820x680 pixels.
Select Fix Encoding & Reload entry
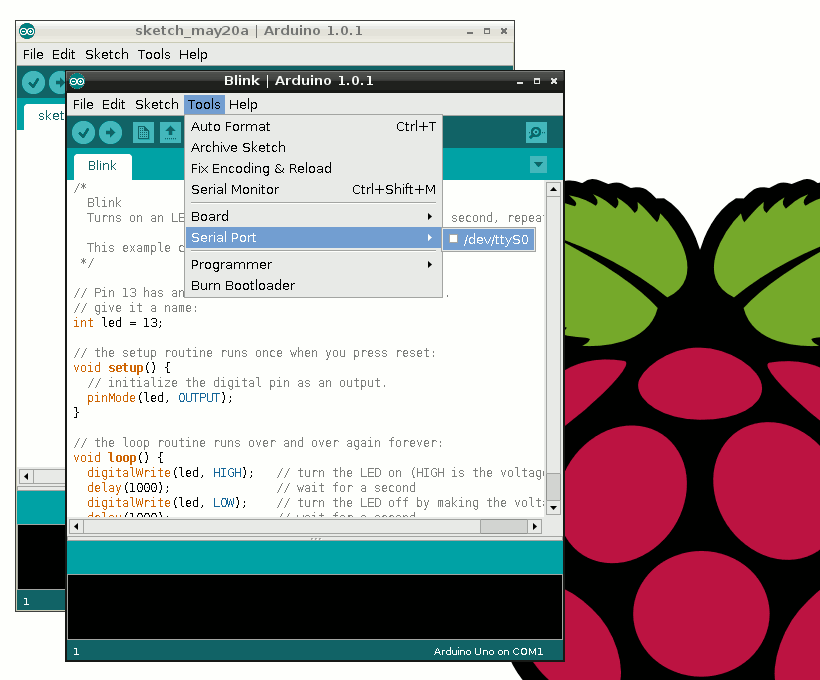point(313,168)
